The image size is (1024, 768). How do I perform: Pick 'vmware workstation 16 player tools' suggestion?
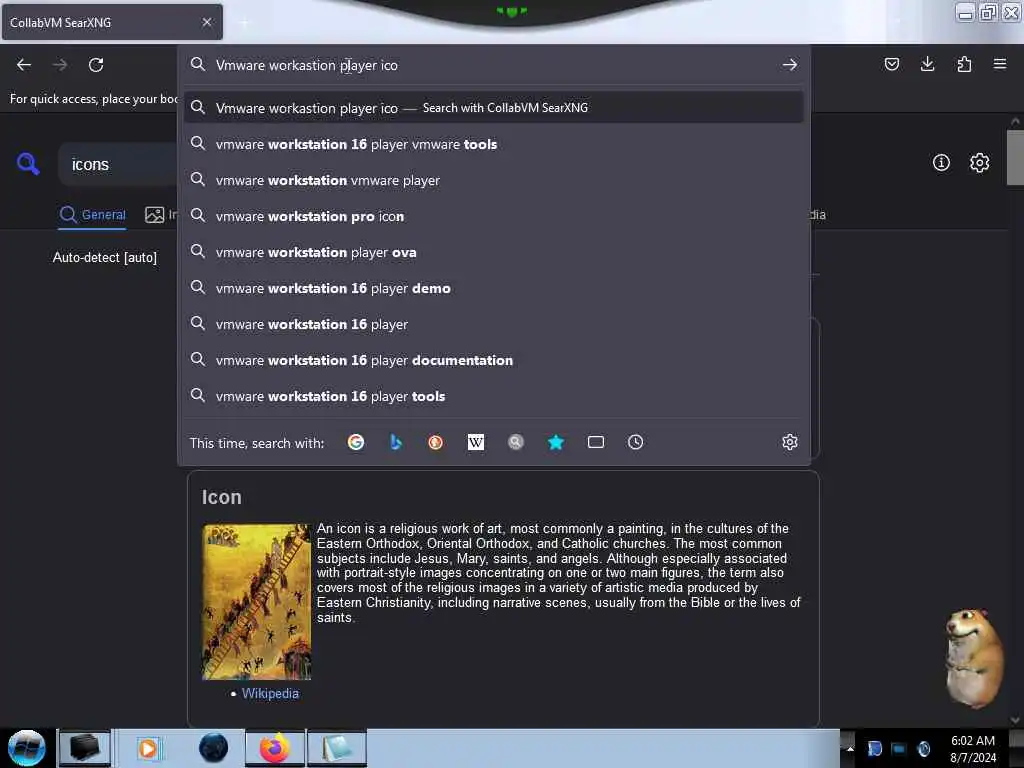(x=493, y=395)
